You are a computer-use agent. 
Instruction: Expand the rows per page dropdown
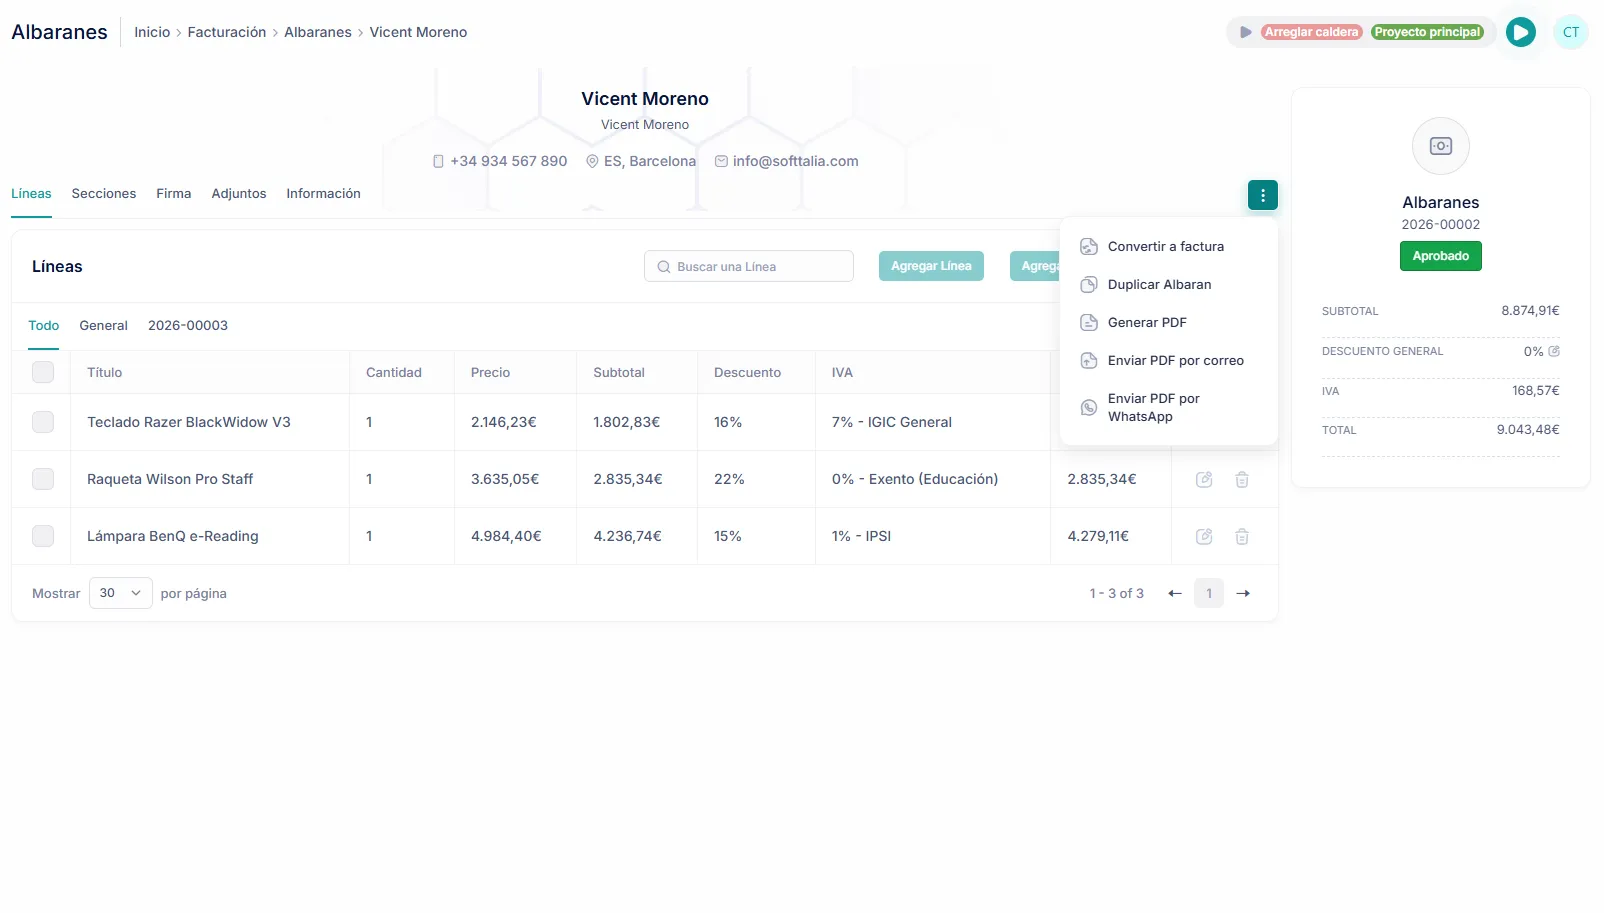tap(120, 593)
